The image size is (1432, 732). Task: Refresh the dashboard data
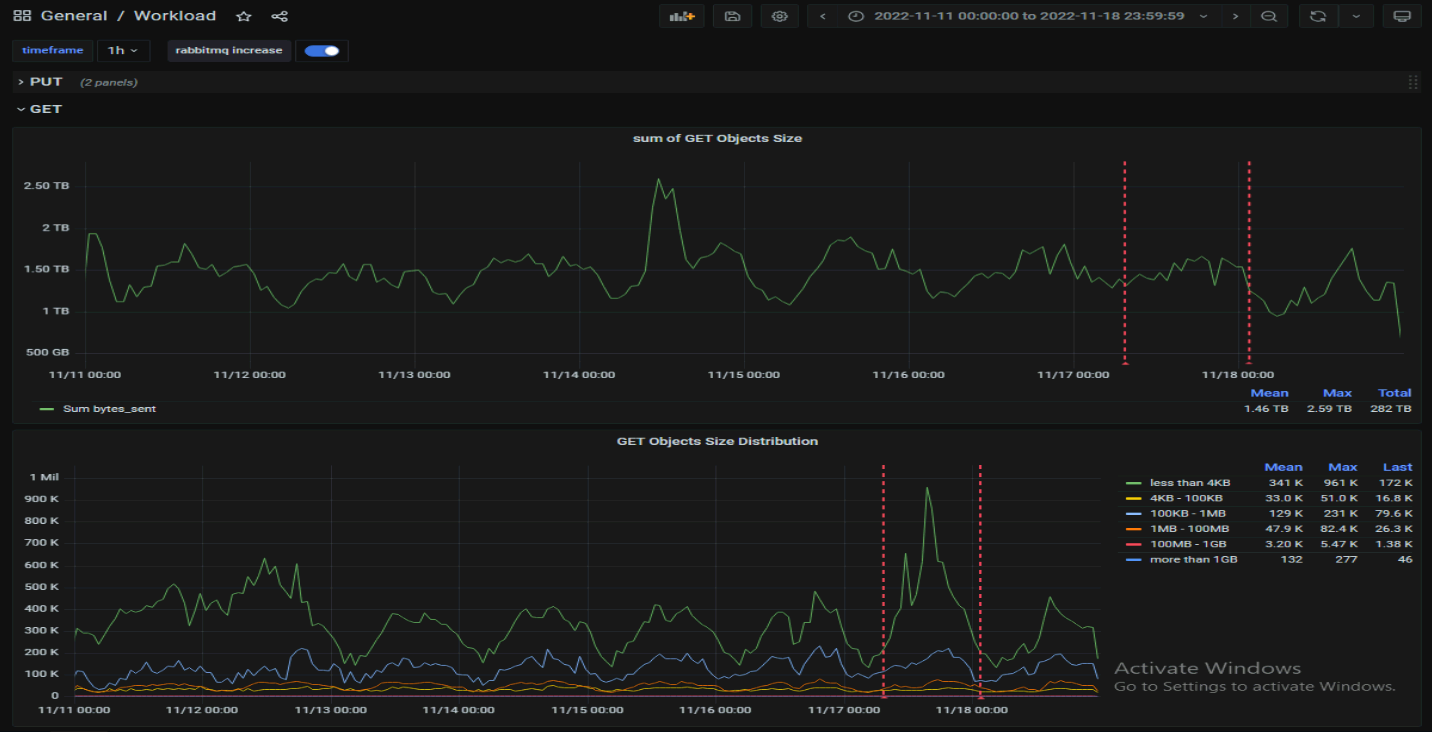(1318, 16)
